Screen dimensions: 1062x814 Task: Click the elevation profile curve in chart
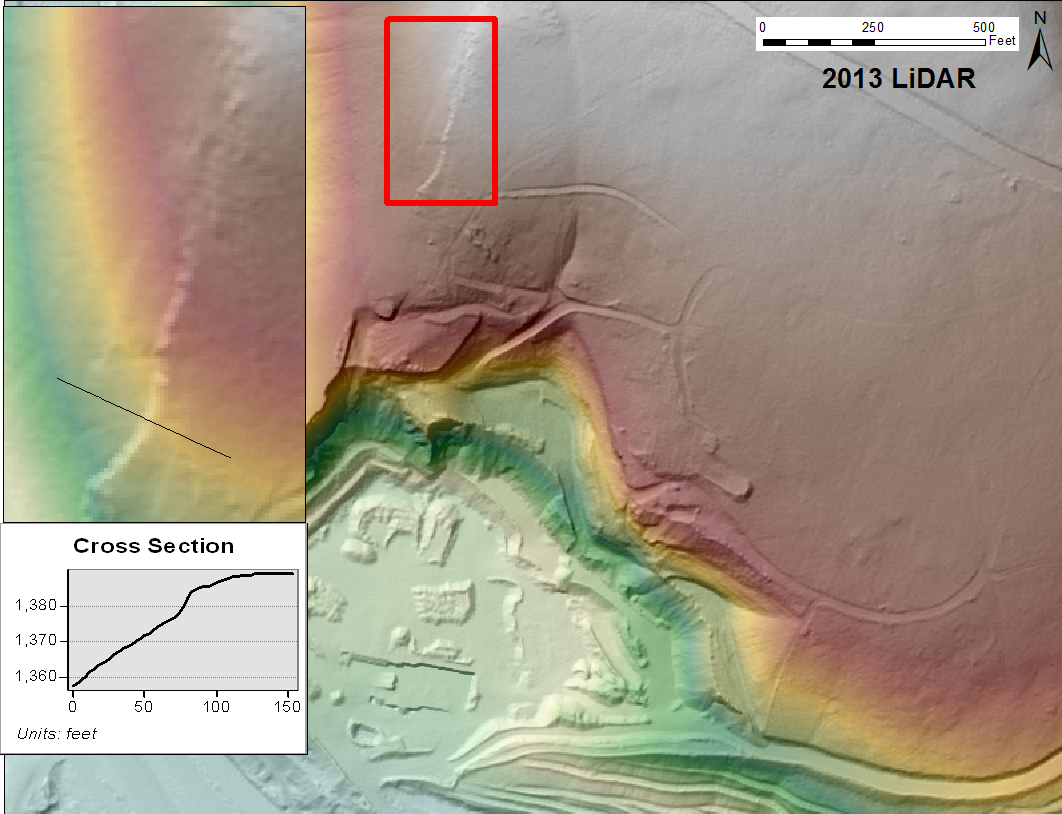183,629
